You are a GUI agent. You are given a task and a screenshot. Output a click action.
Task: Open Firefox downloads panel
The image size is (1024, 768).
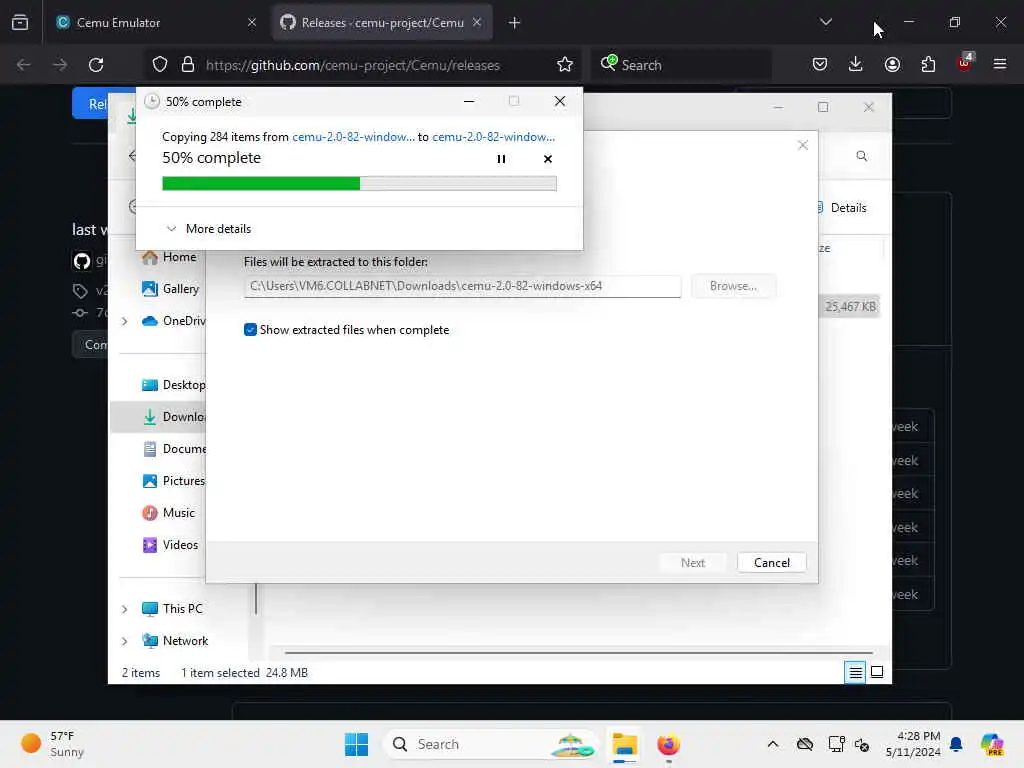(x=856, y=65)
